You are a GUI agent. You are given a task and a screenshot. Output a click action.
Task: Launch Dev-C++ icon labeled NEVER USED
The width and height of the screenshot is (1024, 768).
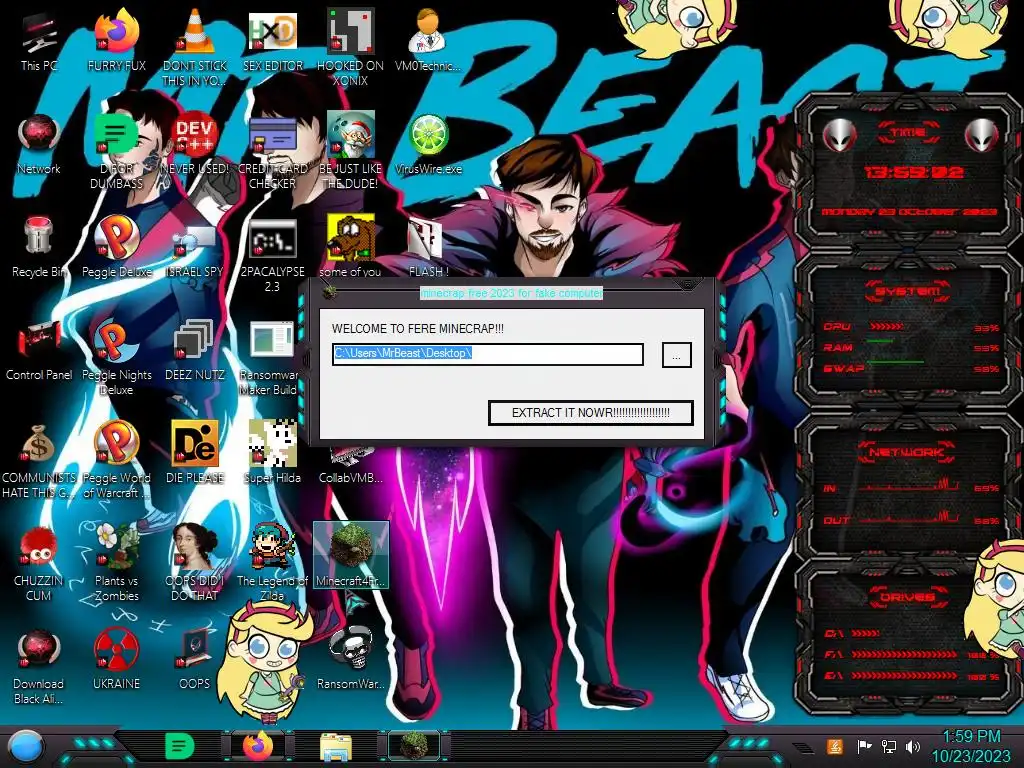tap(195, 144)
